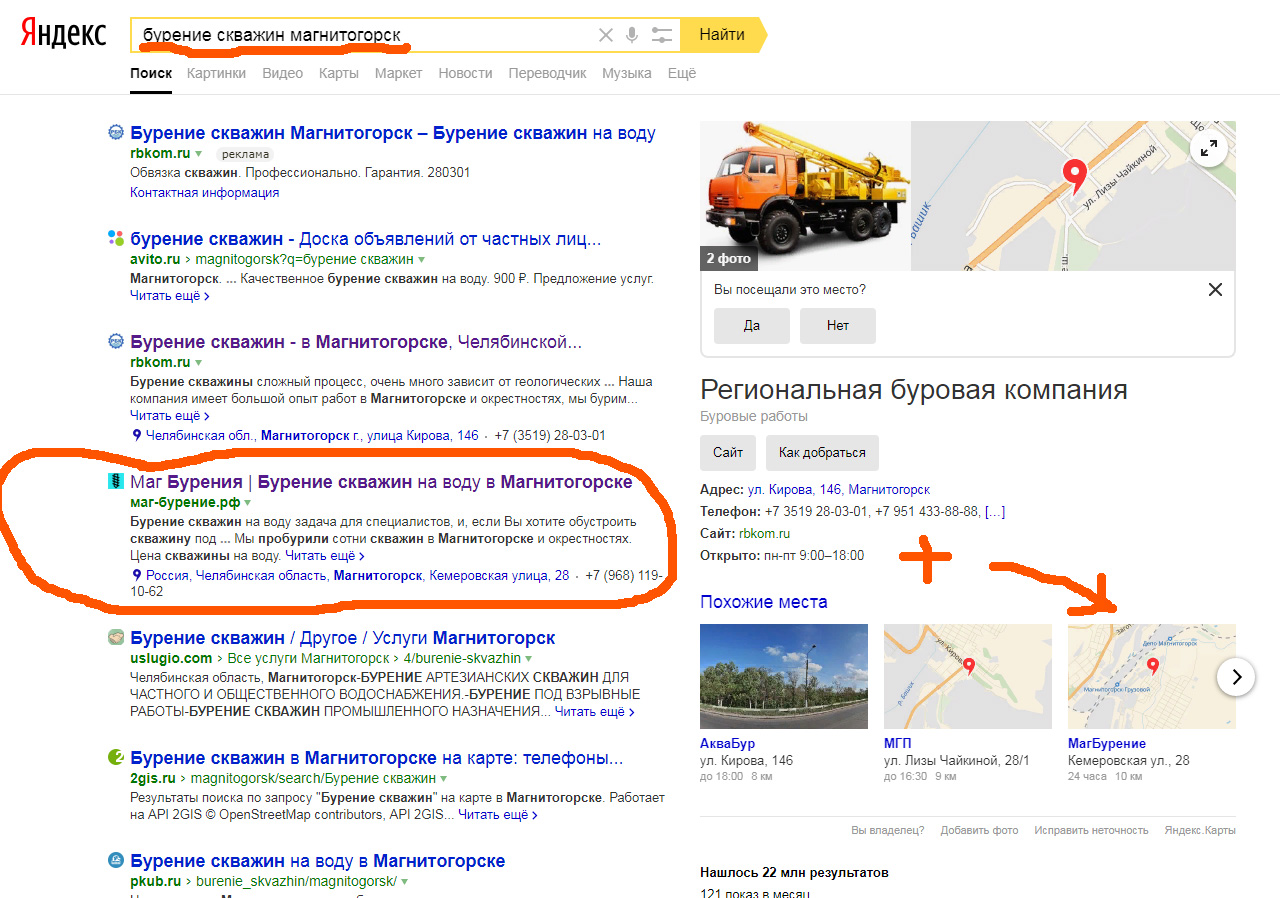Open the Похожие места heading link
The height and width of the screenshot is (898, 1280).
(764, 602)
